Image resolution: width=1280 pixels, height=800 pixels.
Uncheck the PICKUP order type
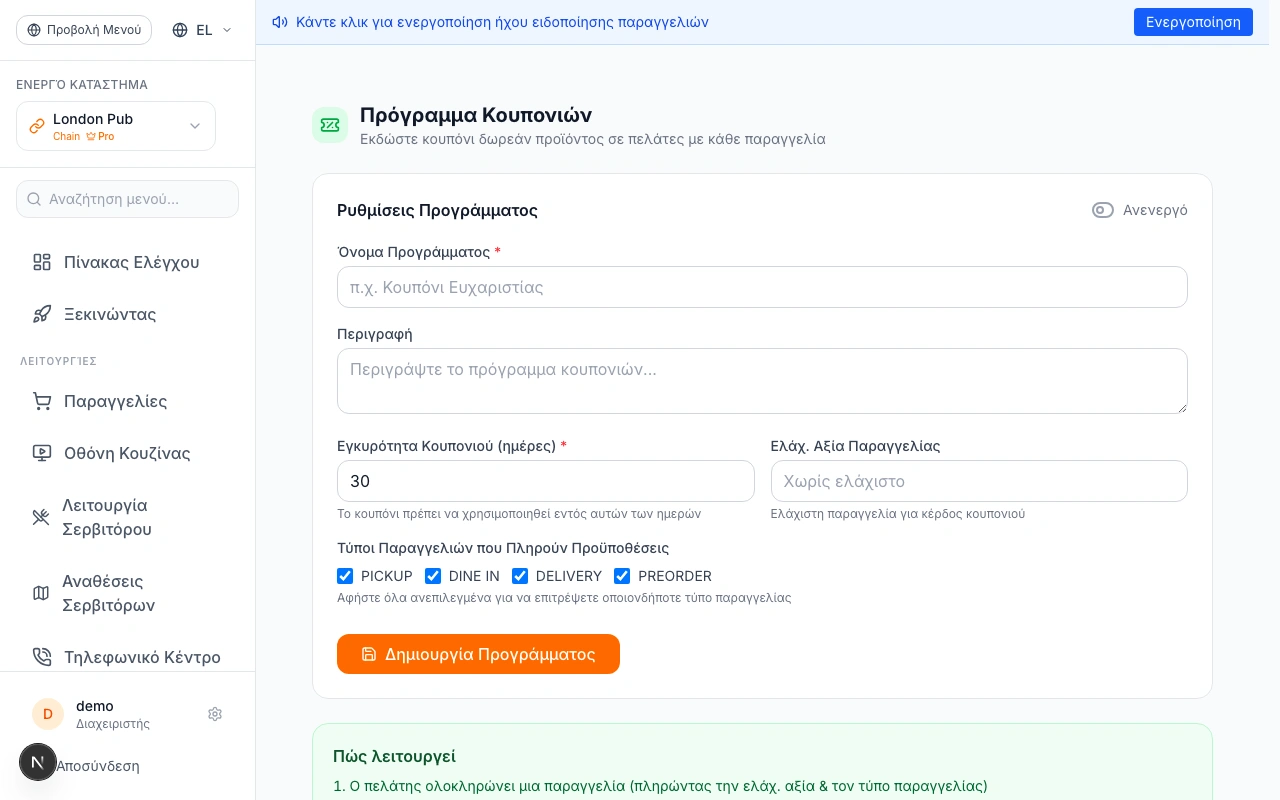point(345,576)
